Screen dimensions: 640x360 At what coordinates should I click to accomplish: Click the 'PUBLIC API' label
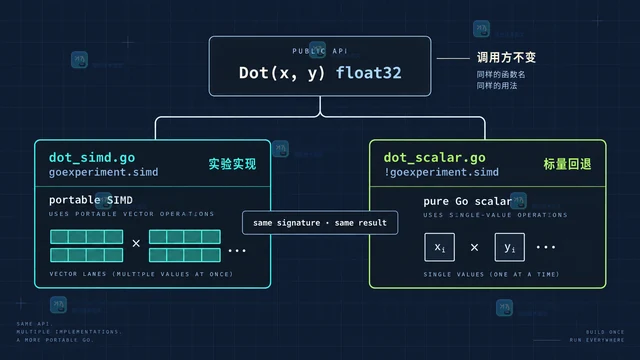320,51
